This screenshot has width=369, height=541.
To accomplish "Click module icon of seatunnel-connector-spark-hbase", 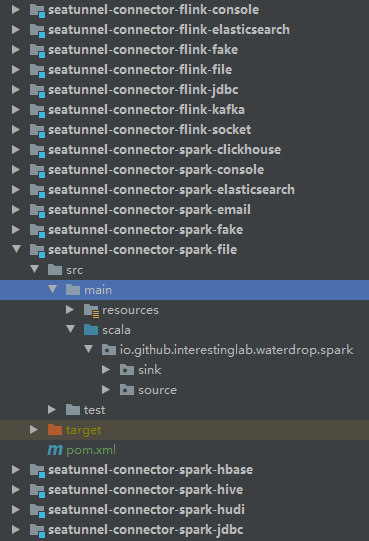I will pyautogui.click(x=37, y=470).
